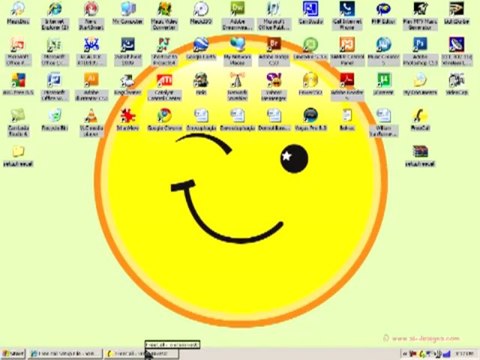Launch the CamStudio shortcut

tap(310, 13)
